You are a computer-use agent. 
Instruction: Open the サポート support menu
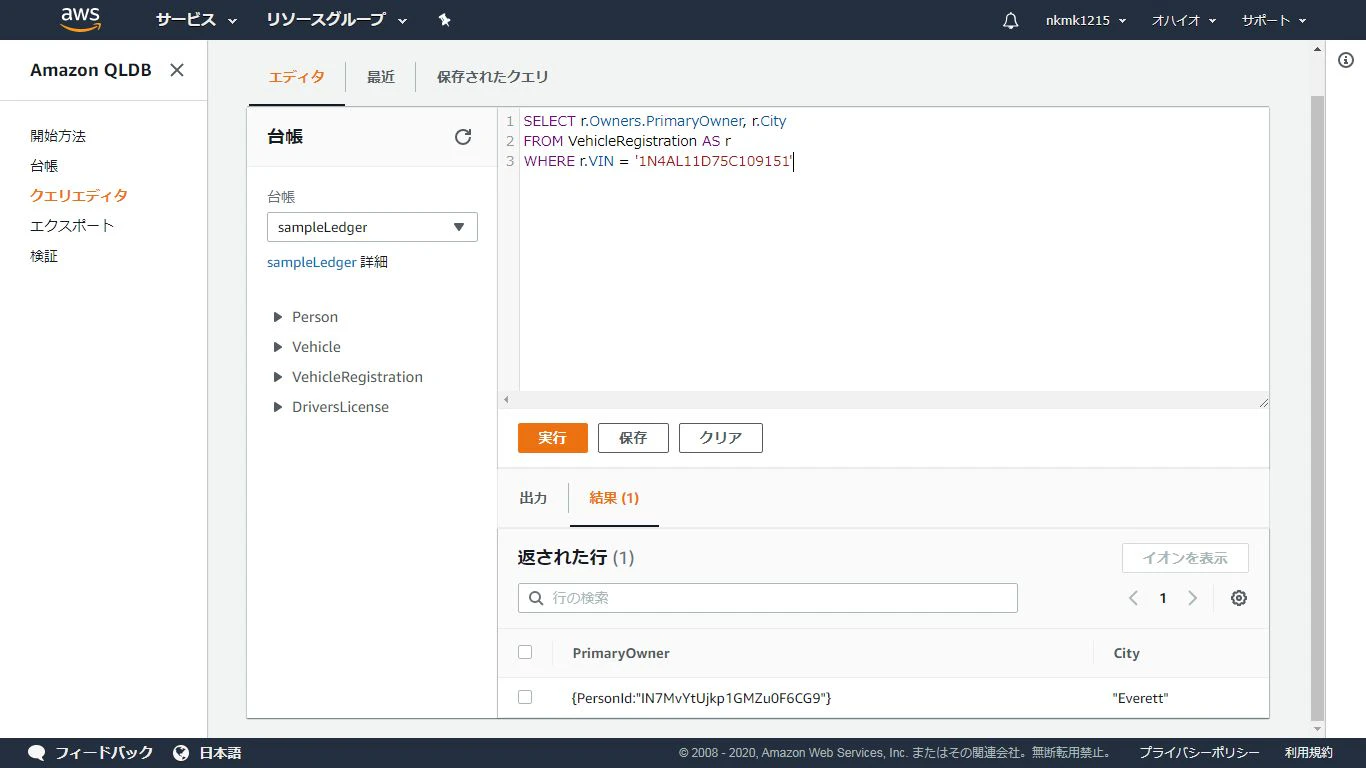(1274, 20)
